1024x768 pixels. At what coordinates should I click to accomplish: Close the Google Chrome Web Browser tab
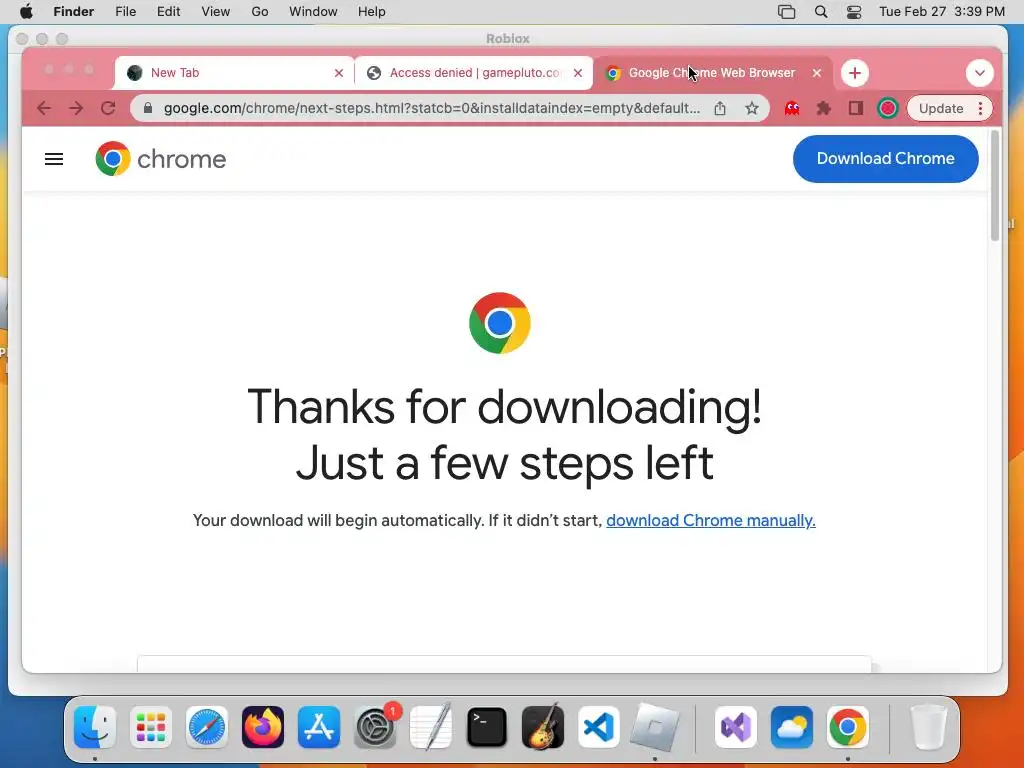(x=817, y=73)
